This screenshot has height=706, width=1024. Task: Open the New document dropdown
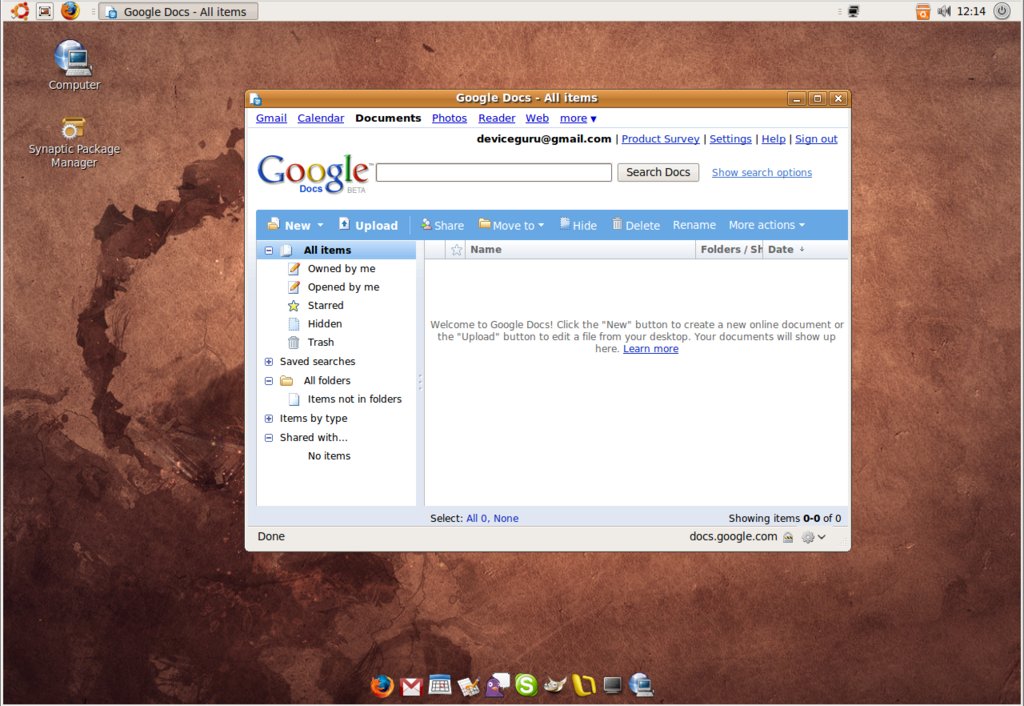(296, 225)
